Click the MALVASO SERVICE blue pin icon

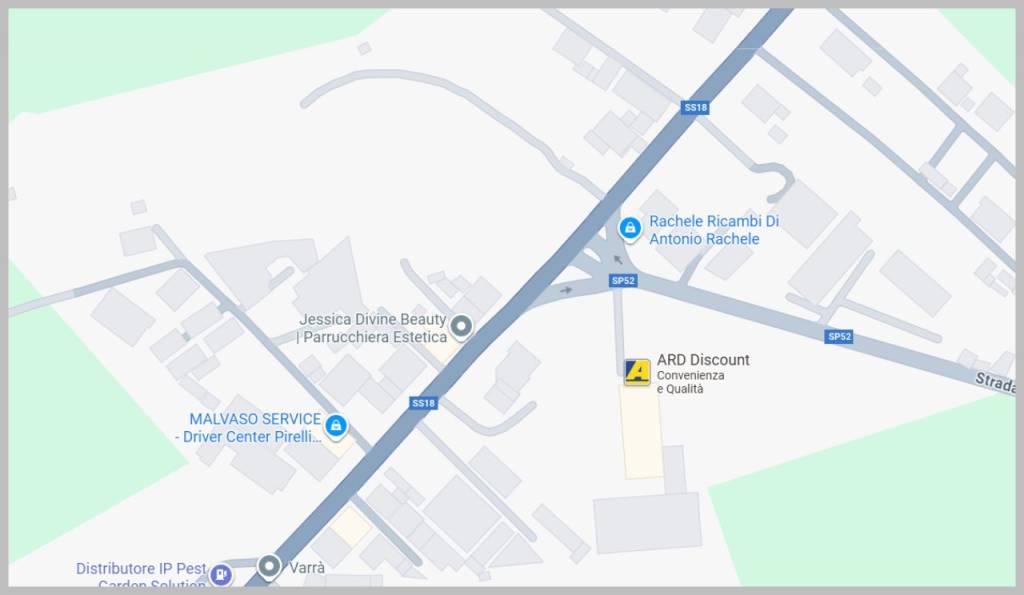tap(336, 426)
